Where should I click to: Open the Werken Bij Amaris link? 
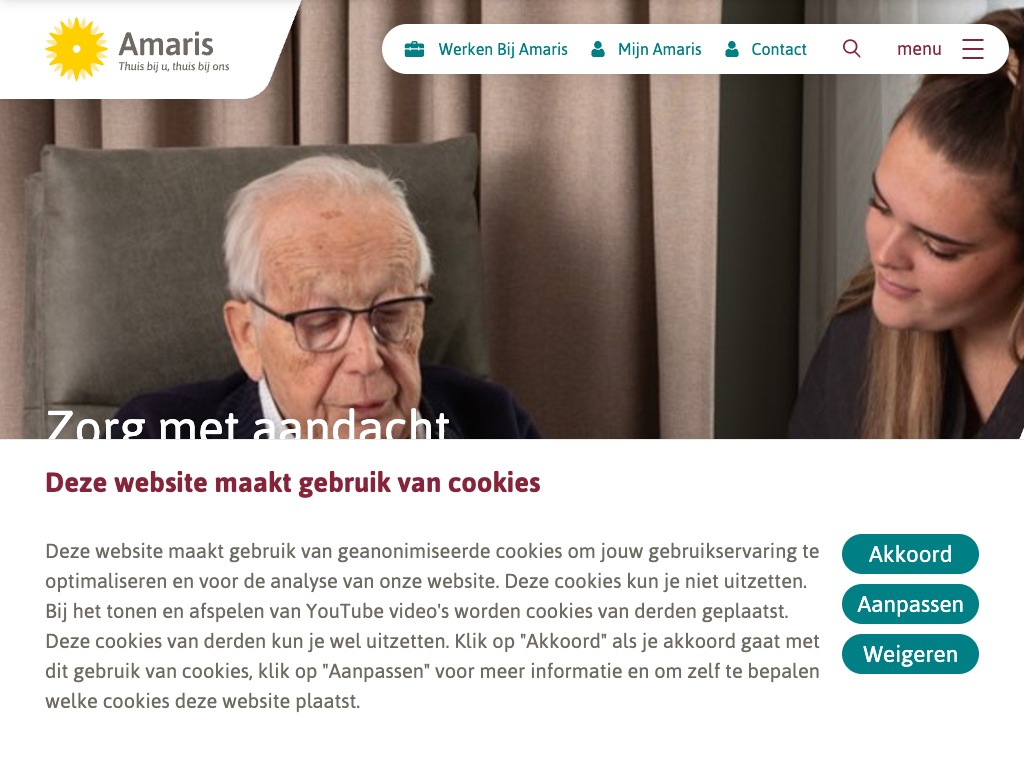(503, 49)
